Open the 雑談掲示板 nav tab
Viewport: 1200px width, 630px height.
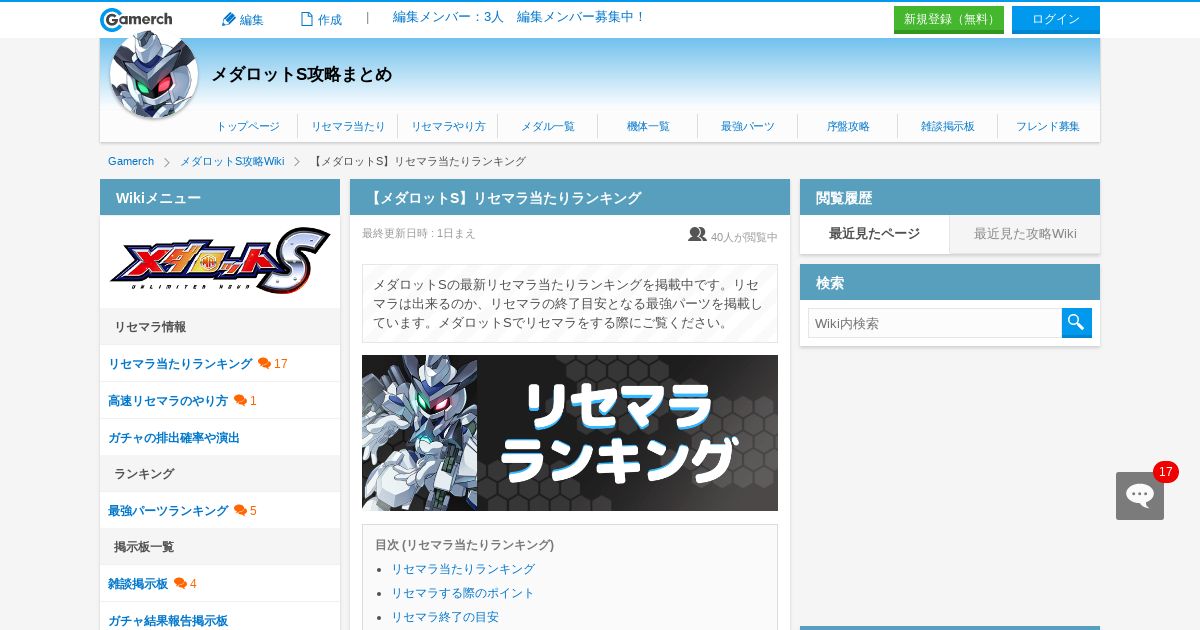point(948,126)
